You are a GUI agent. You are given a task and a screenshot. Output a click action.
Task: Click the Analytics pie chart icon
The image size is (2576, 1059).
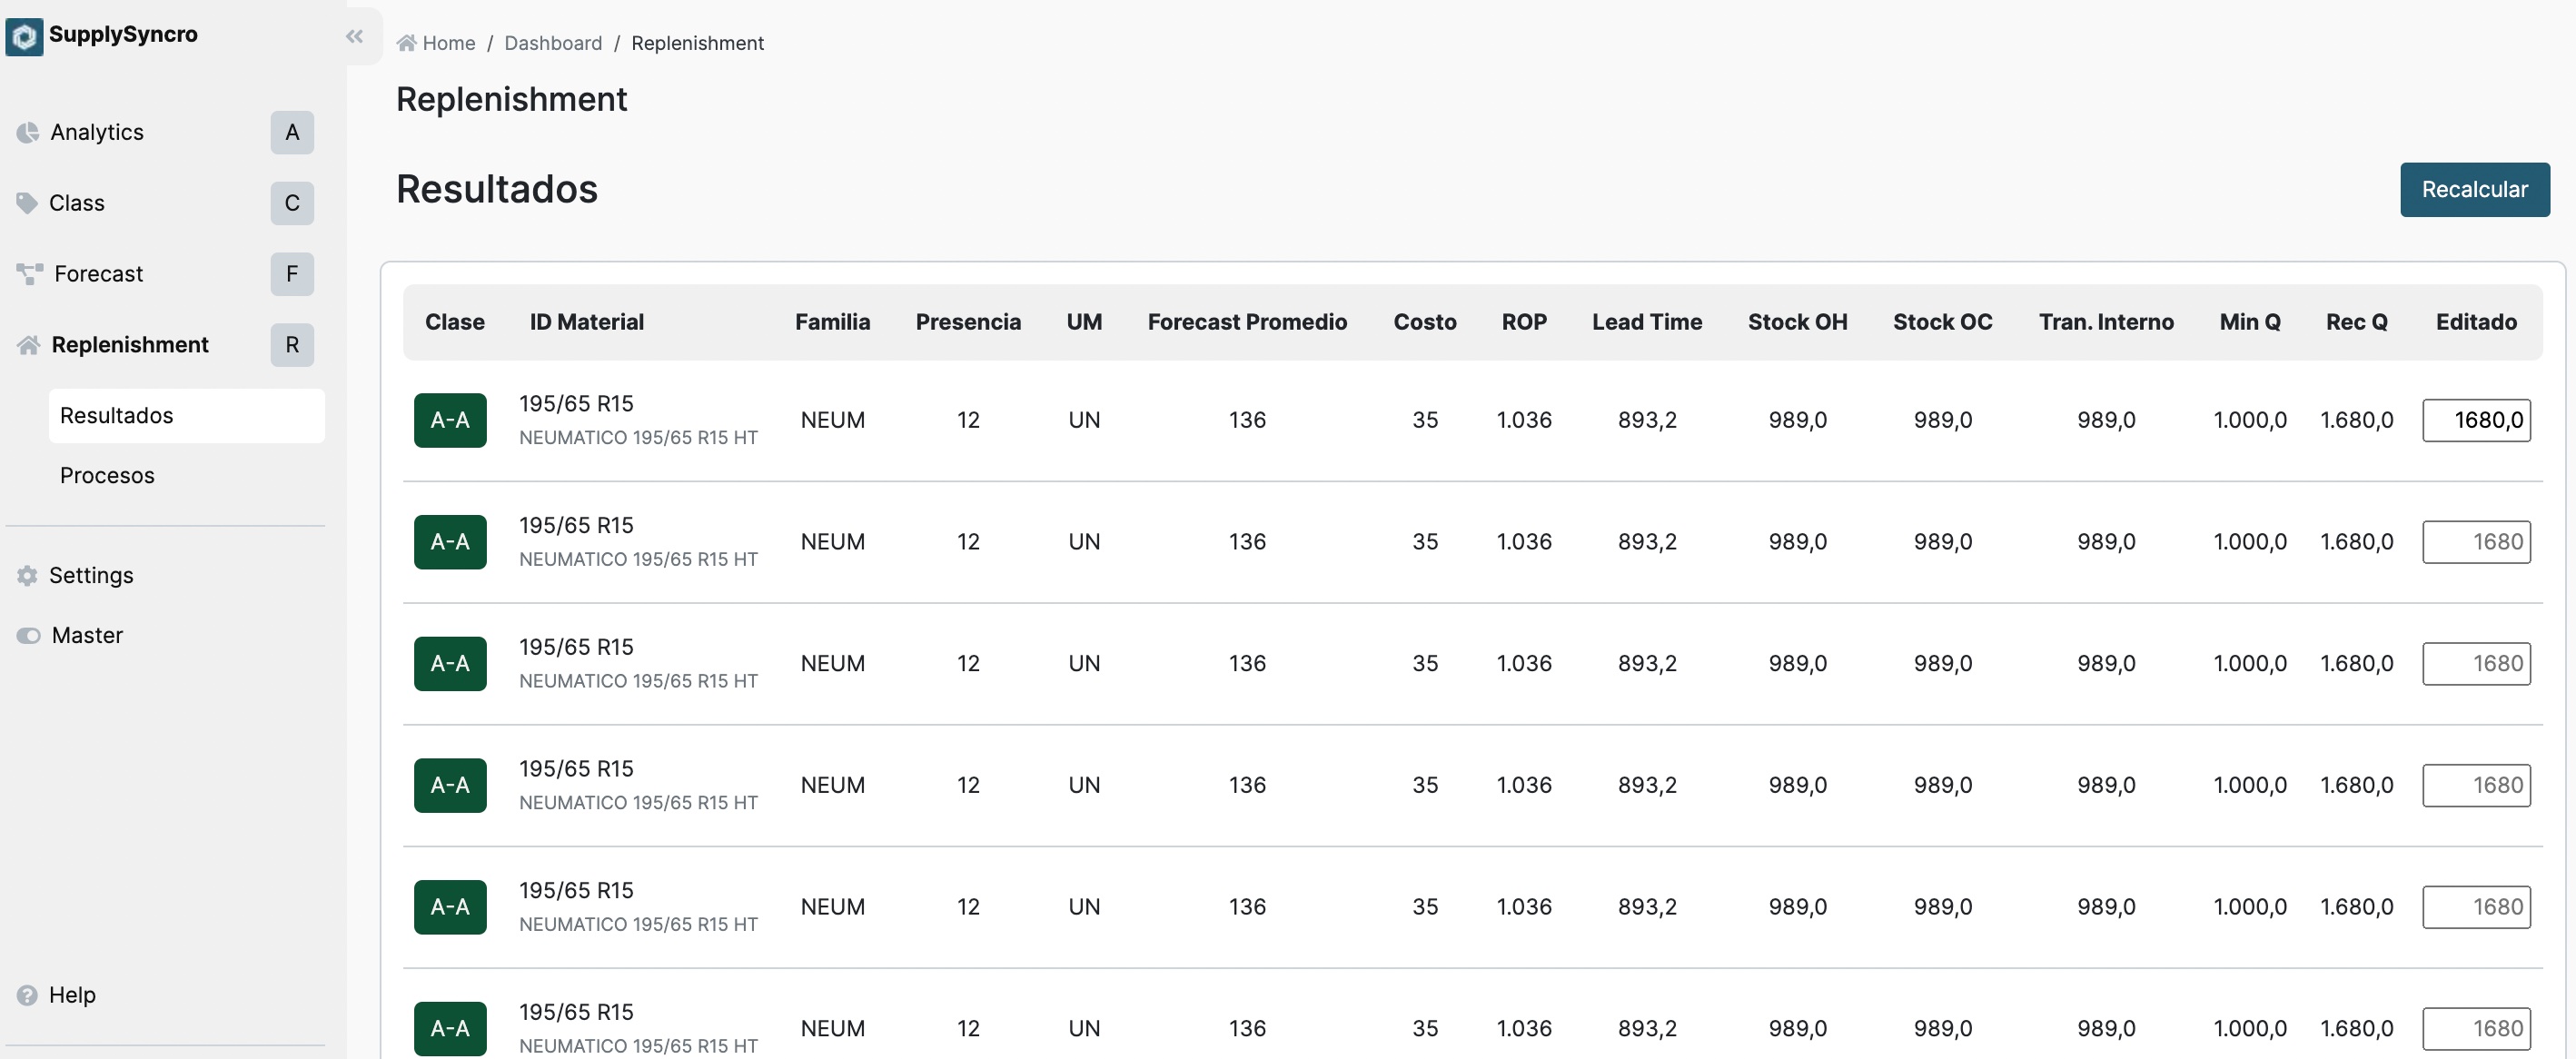point(28,132)
